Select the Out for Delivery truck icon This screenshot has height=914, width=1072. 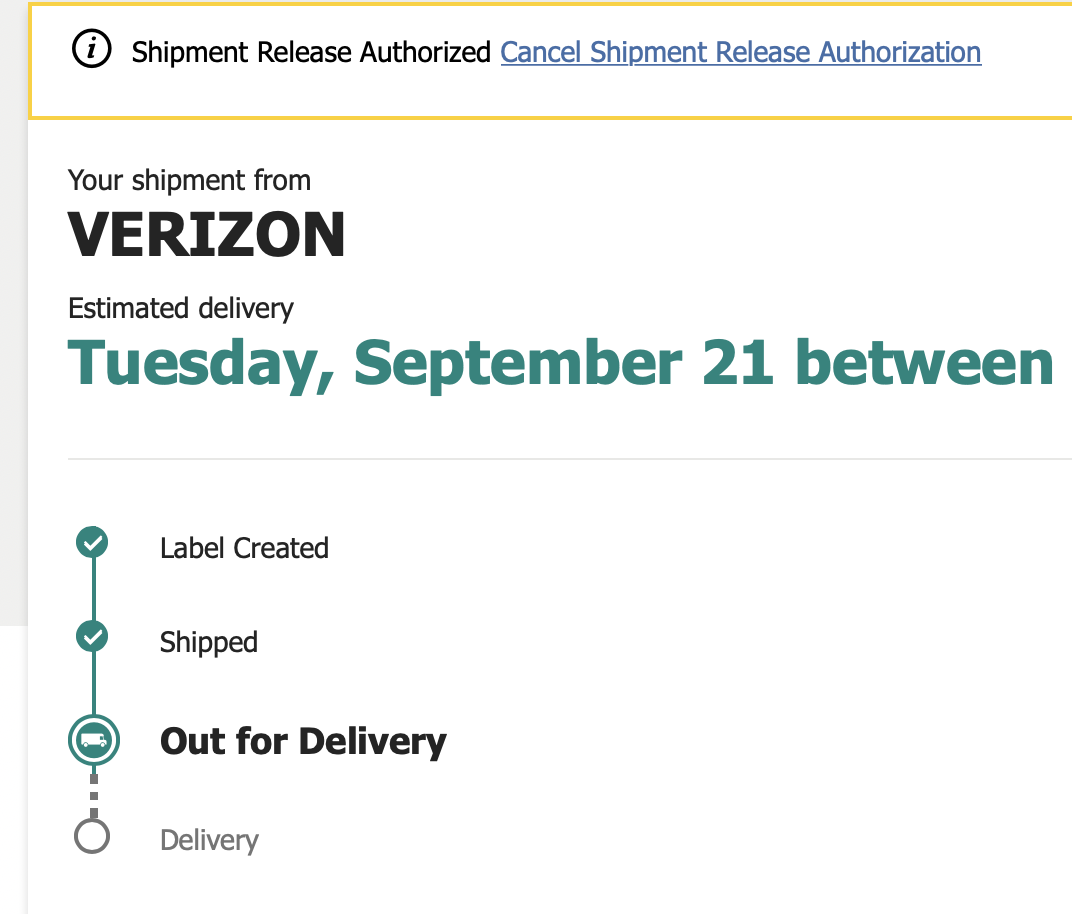(x=94, y=741)
